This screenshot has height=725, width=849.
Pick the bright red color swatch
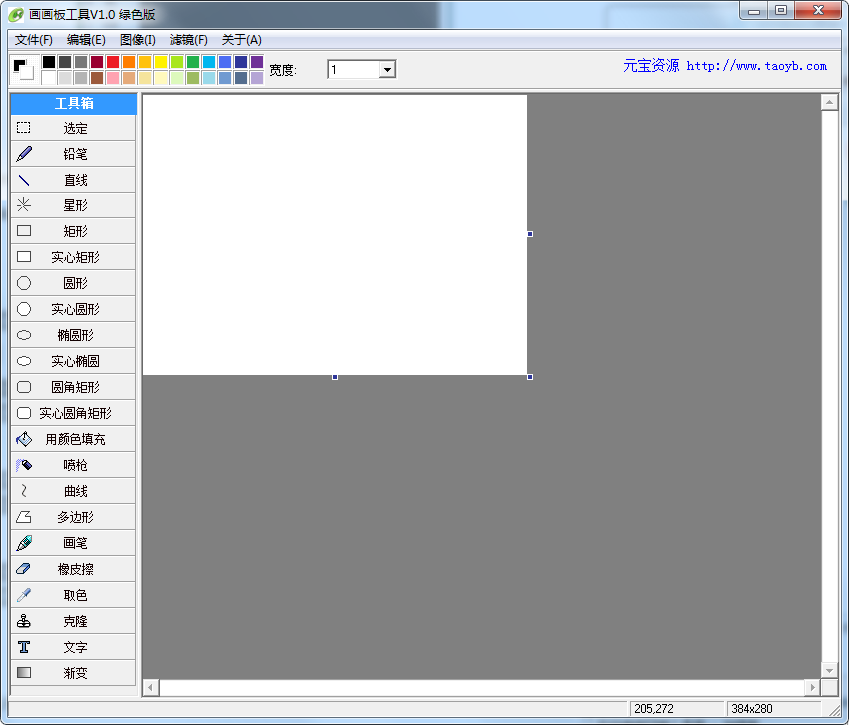point(113,62)
